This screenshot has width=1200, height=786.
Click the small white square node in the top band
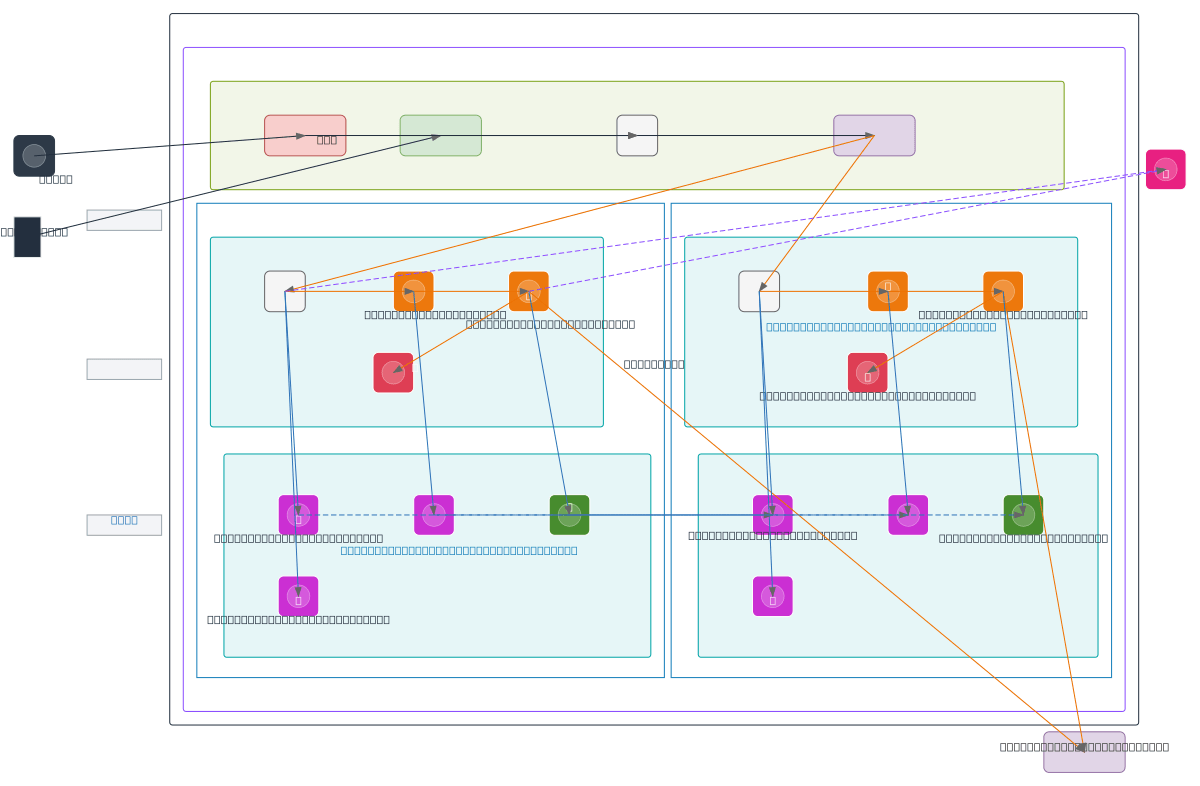pos(637,136)
